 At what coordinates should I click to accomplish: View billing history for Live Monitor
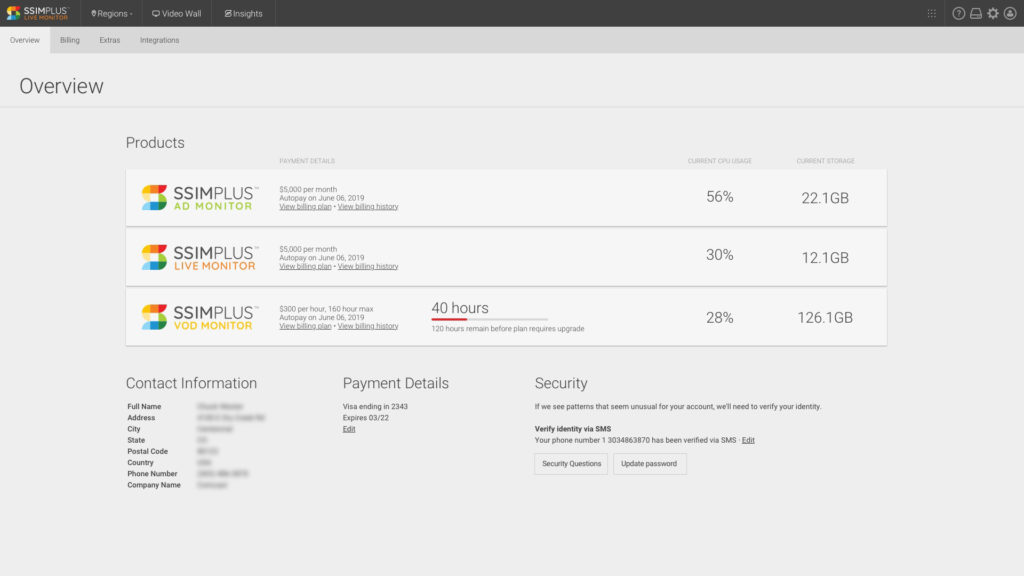point(368,267)
